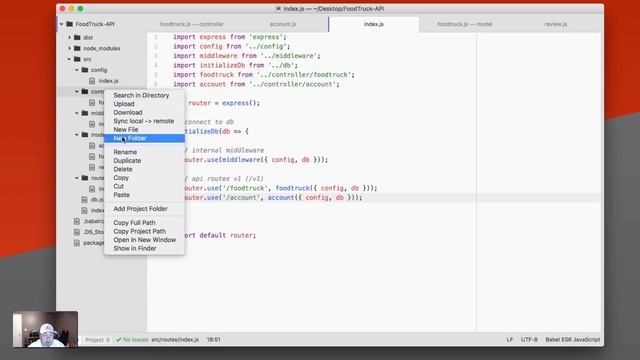Expand the node_modules folder arrow
Viewport: 640px width, 360px height.
coord(69,48)
